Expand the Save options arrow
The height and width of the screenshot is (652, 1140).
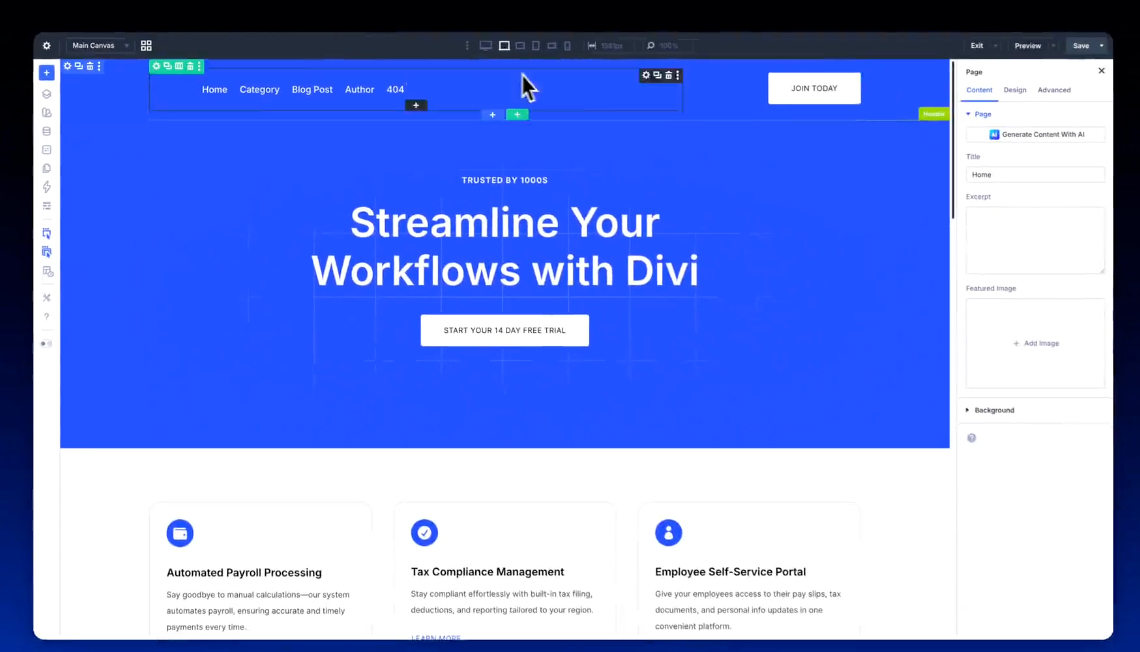1101,46
